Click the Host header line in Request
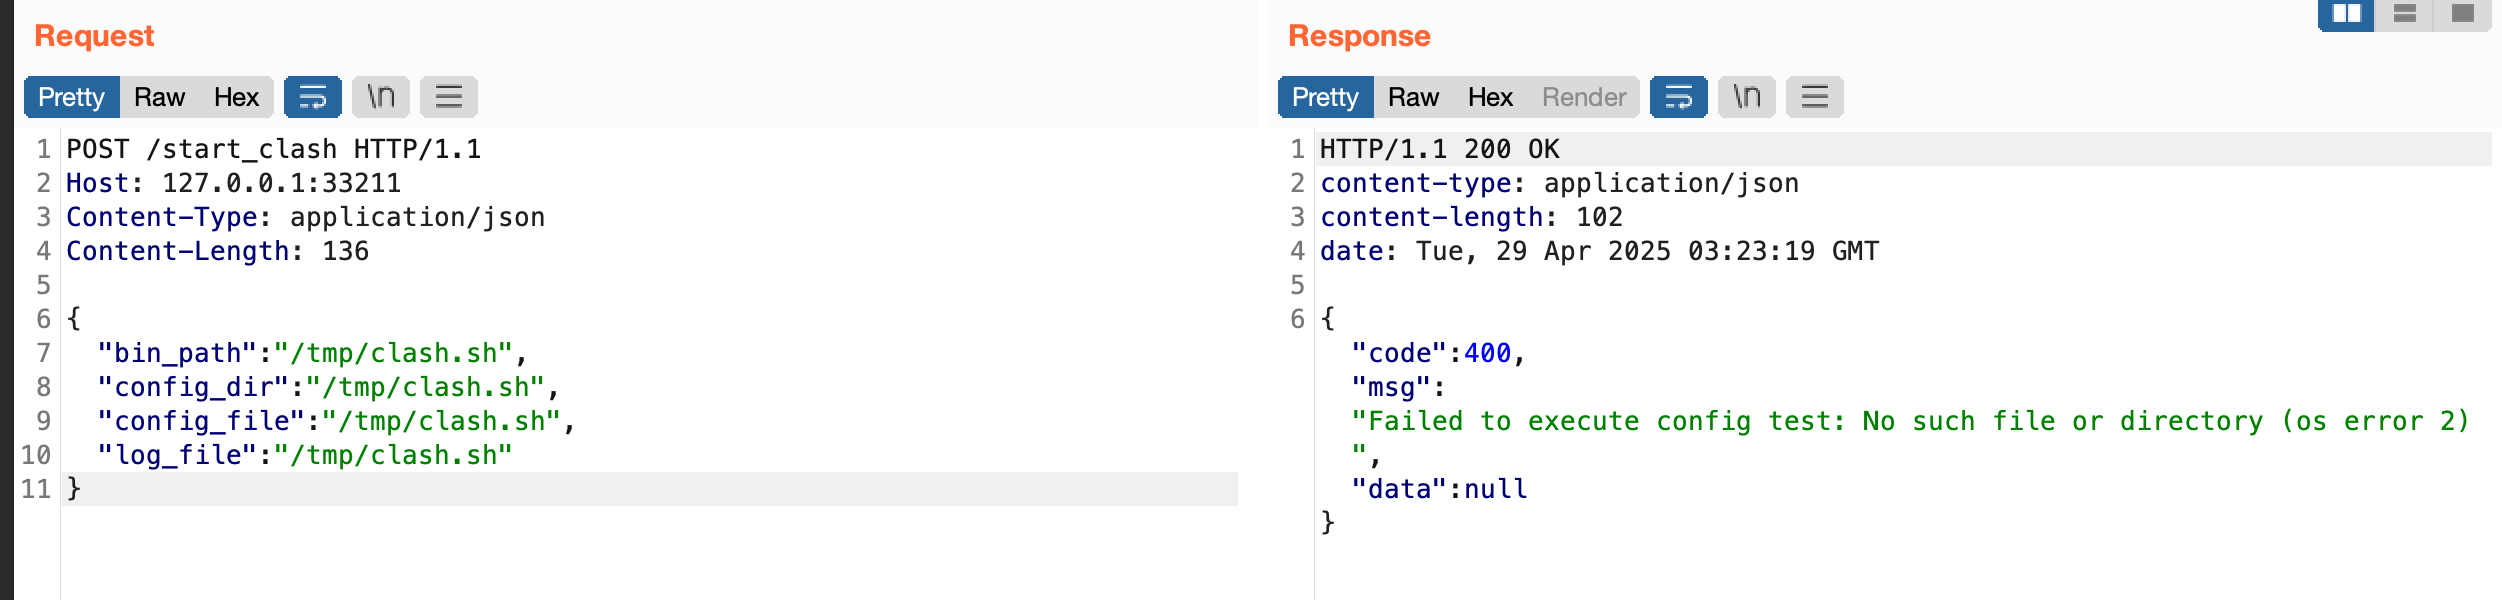The image size is (2502, 600). pyautogui.click(x=233, y=183)
